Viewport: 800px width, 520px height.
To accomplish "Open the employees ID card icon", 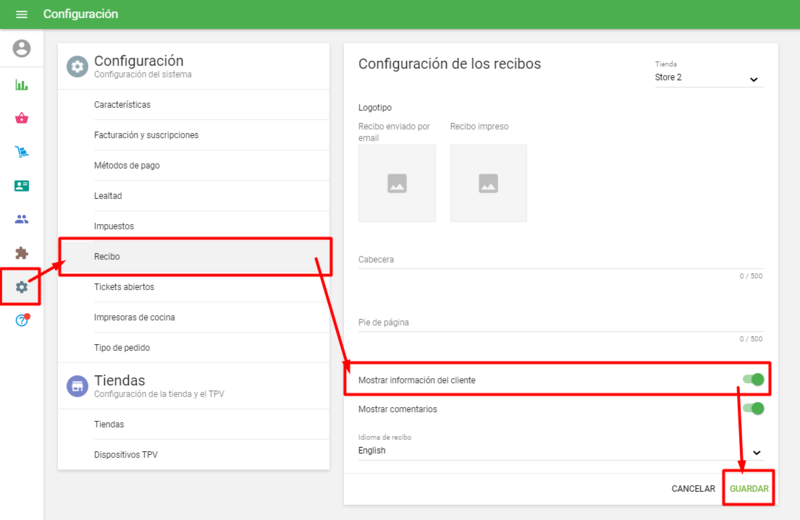I will pyautogui.click(x=21, y=186).
